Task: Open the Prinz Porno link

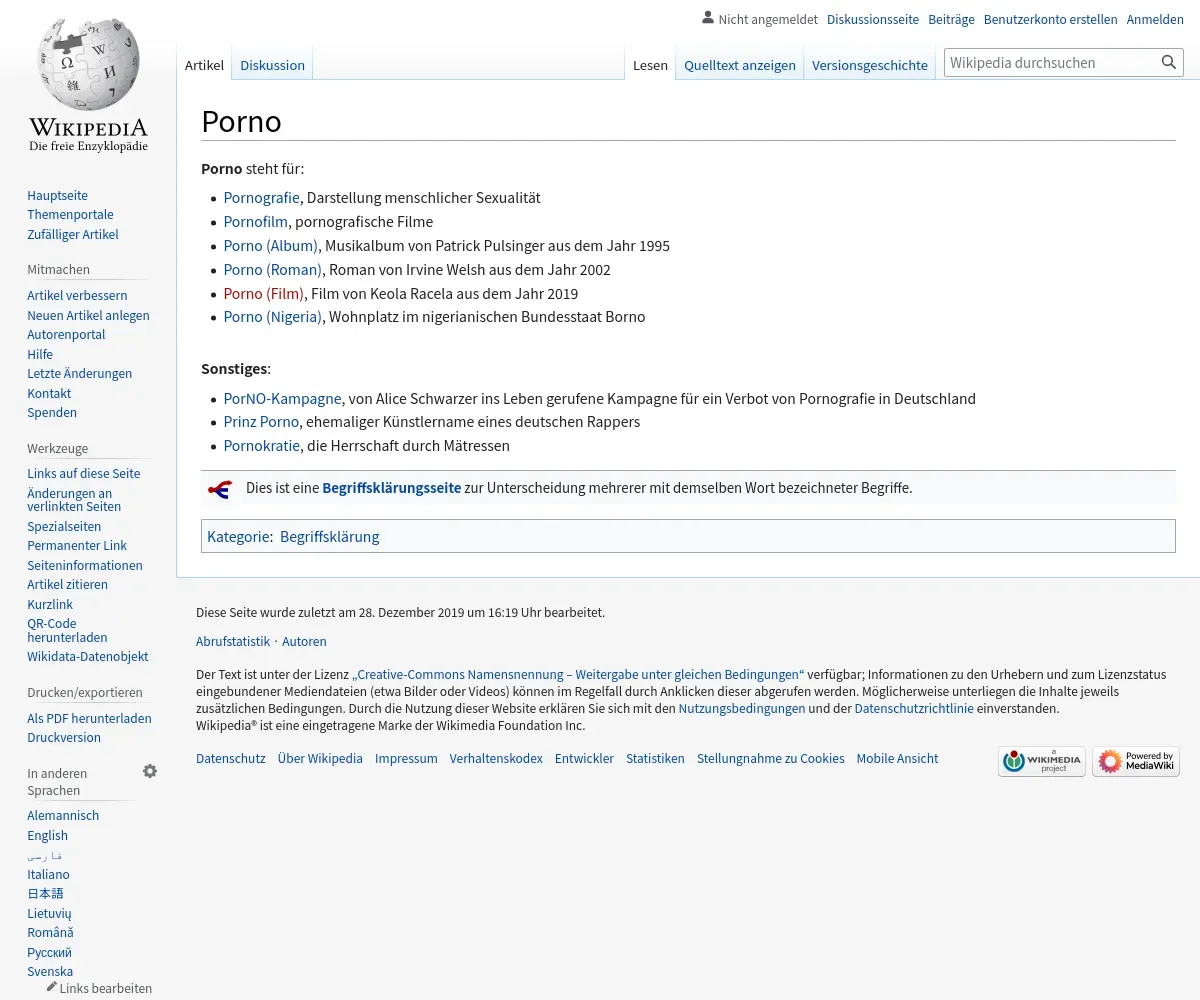Action: click(261, 421)
